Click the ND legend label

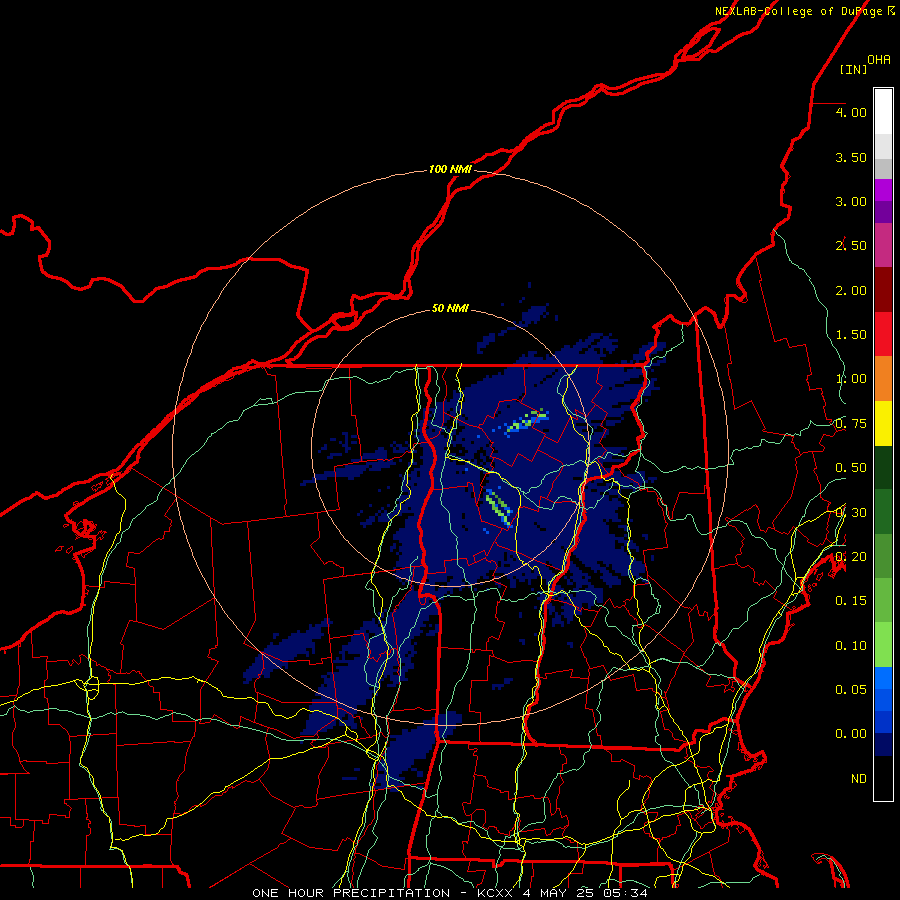pos(859,779)
